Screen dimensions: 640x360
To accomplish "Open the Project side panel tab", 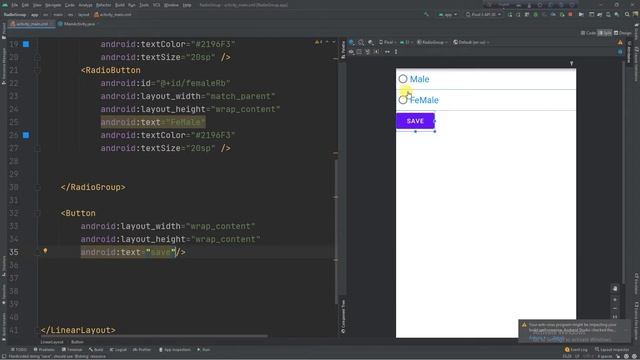I will (4, 31).
